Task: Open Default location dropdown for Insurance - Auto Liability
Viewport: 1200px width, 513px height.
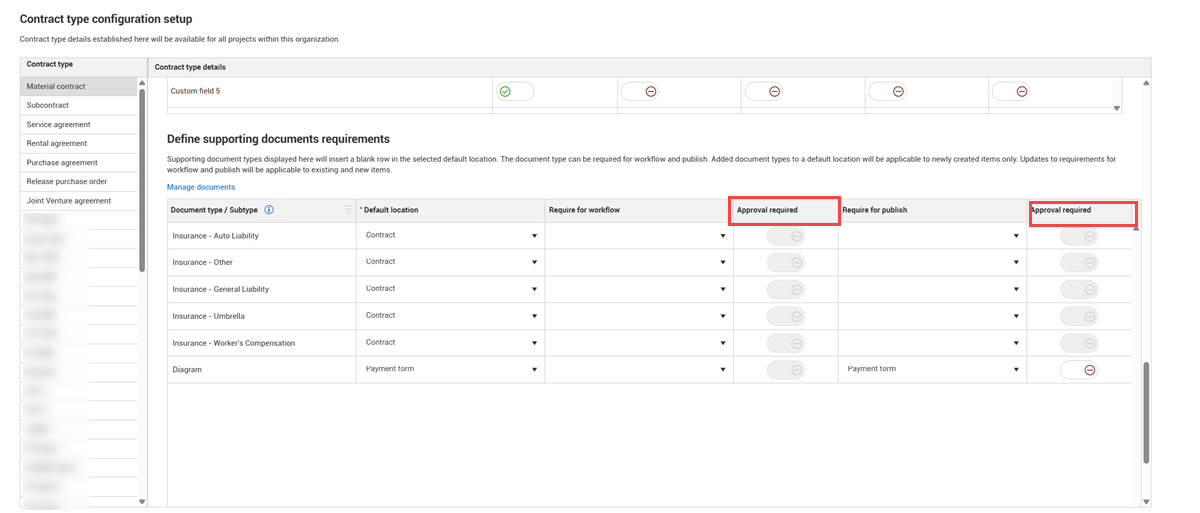Action: (450, 236)
